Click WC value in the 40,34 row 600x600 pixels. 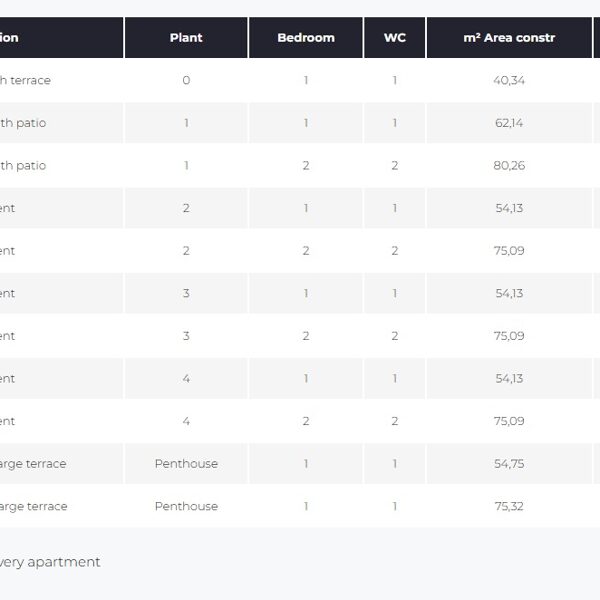[395, 80]
